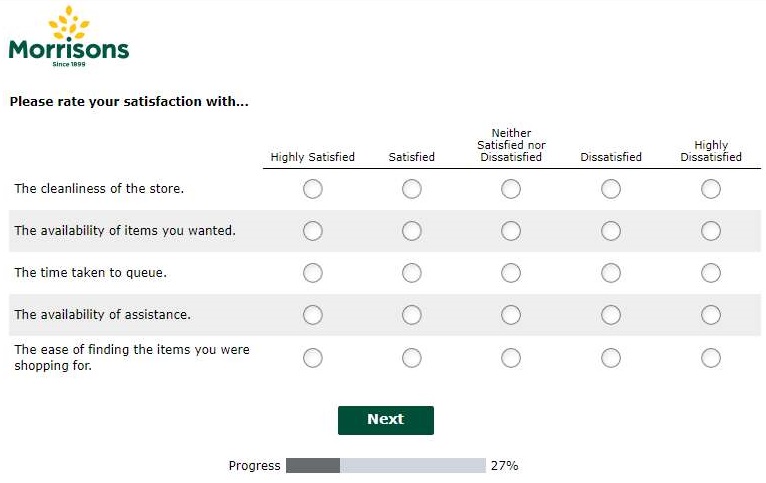This screenshot has height=483, width=766.
Task: Click the Neither Satisfied nor Dissatisfied column header
Action: [x=511, y=145]
